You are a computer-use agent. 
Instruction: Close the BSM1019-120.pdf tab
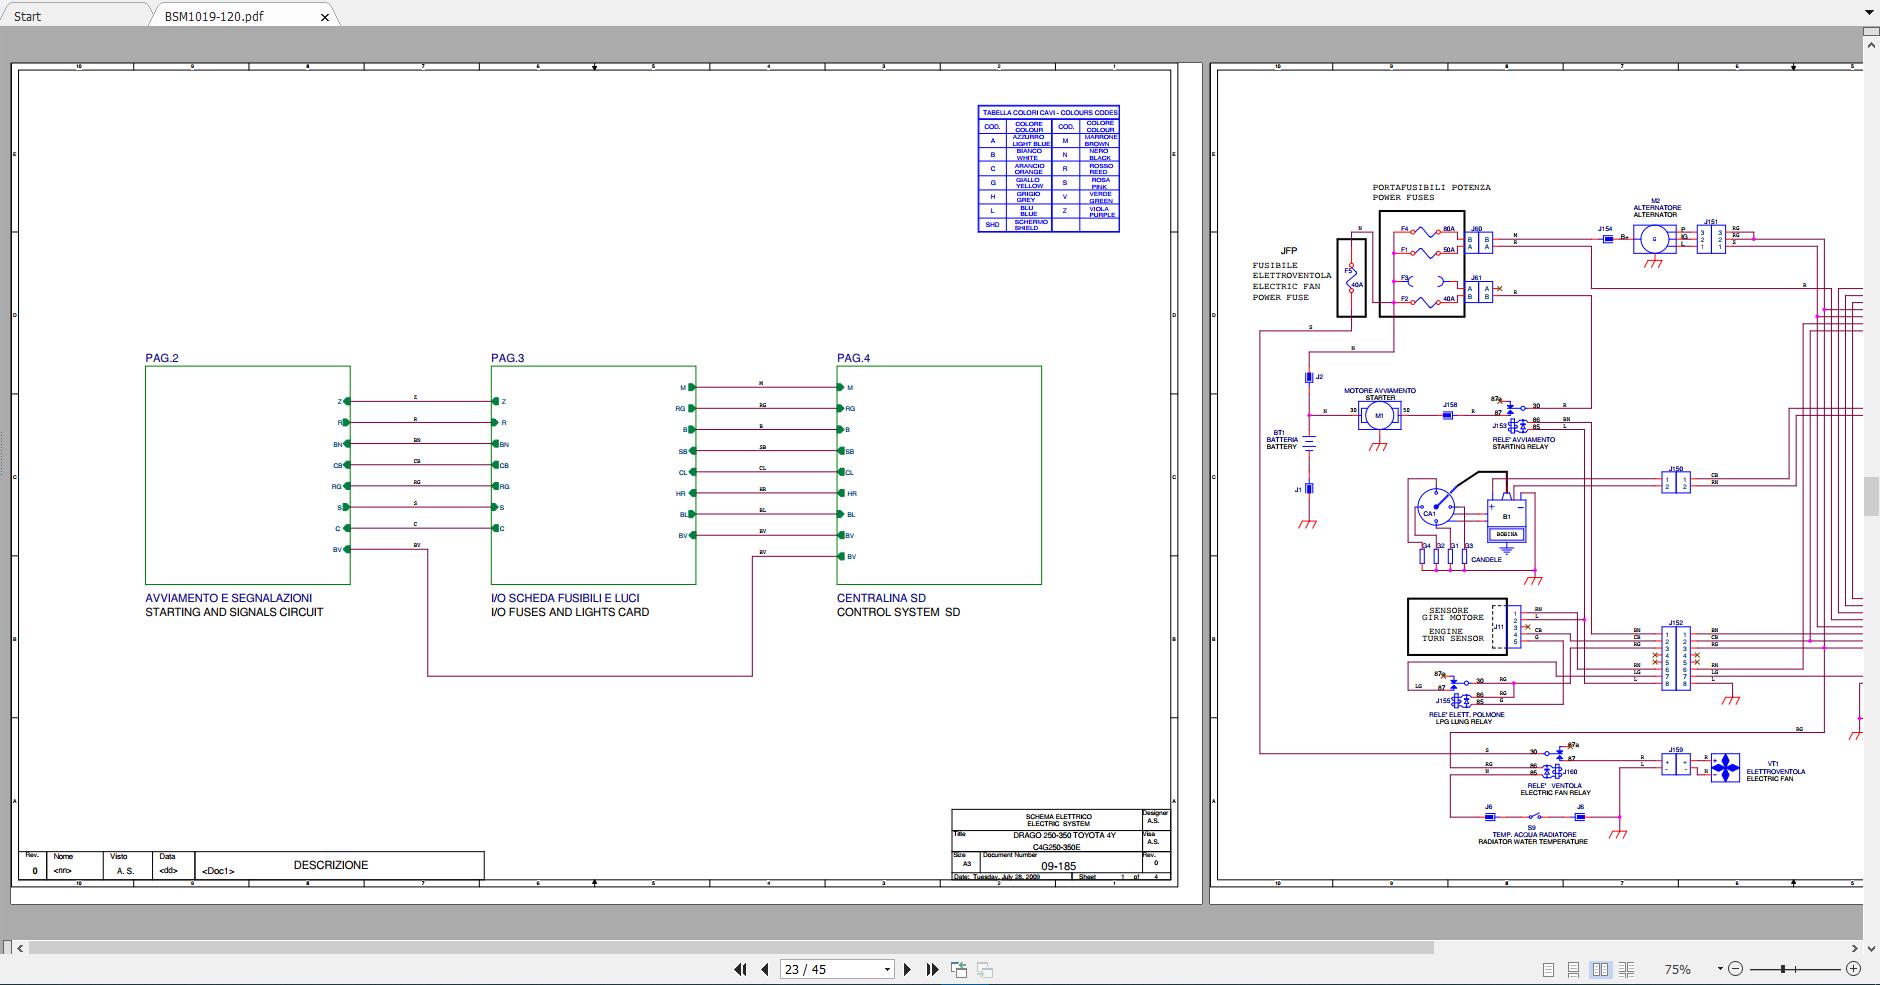click(325, 17)
